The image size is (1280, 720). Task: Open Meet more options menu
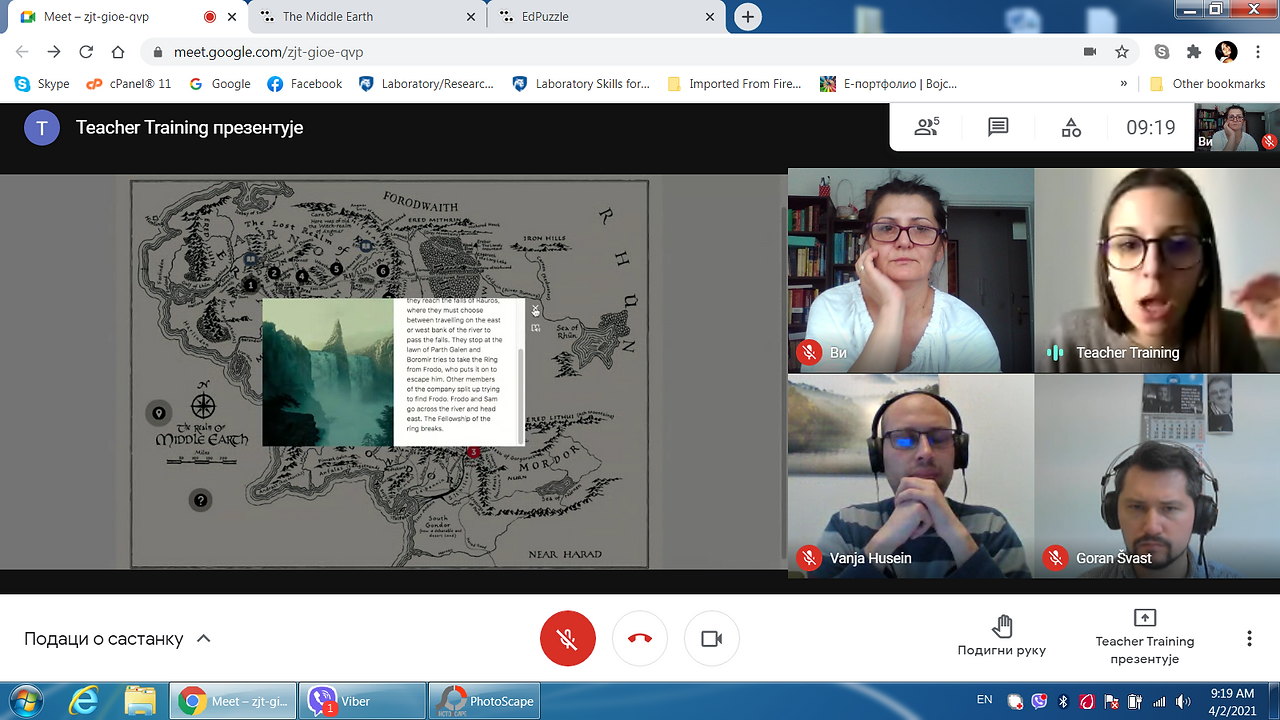(1249, 638)
